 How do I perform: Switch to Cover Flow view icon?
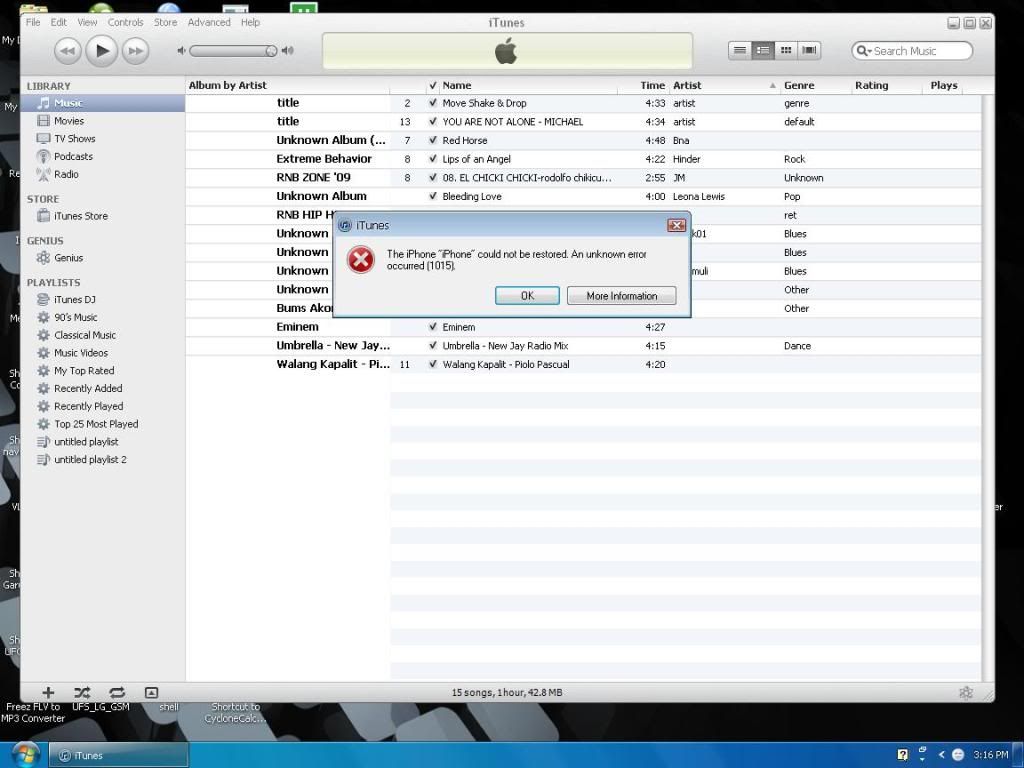click(x=809, y=50)
